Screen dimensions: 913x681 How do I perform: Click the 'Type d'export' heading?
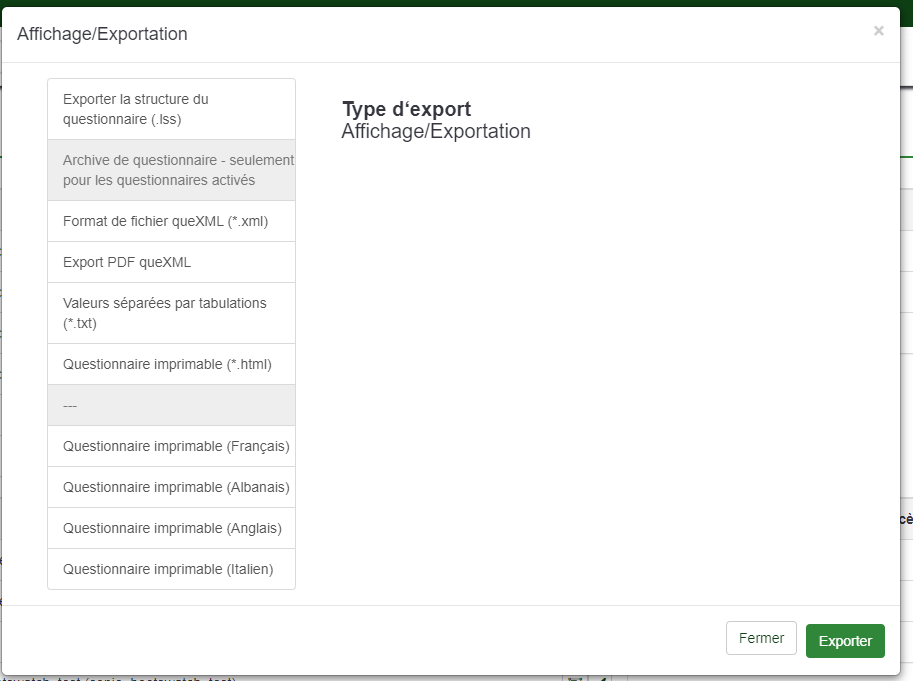coord(406,109)
